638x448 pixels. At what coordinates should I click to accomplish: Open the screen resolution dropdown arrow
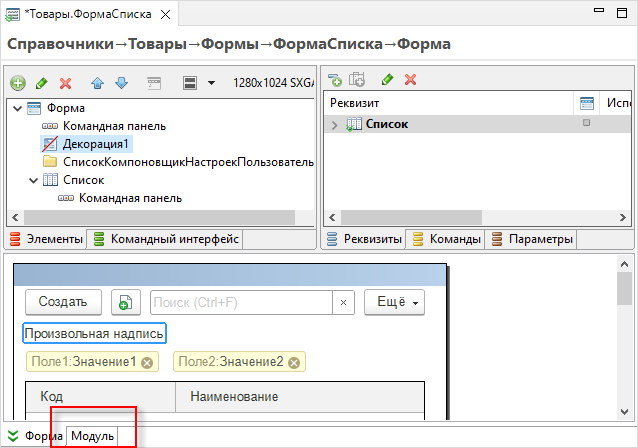(211, 83)
